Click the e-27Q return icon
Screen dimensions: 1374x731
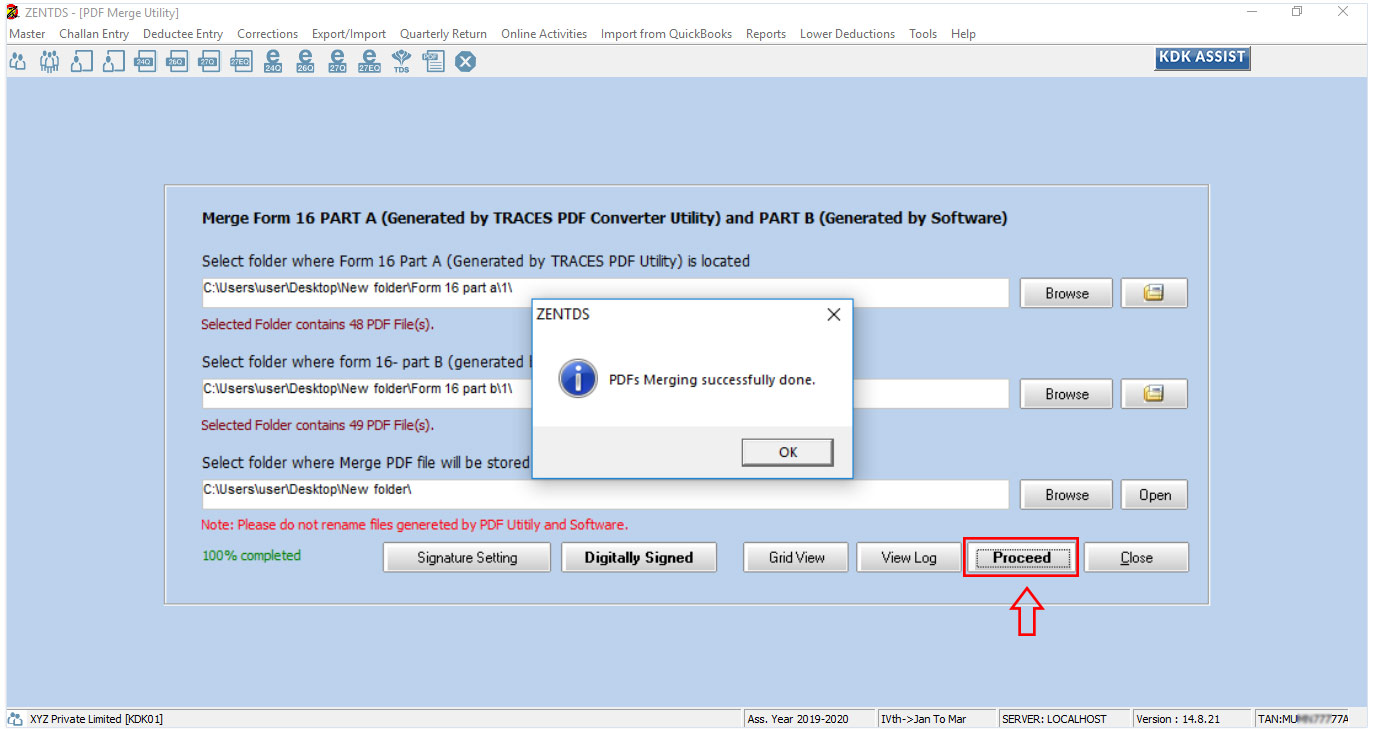click(x=337, y=62)
